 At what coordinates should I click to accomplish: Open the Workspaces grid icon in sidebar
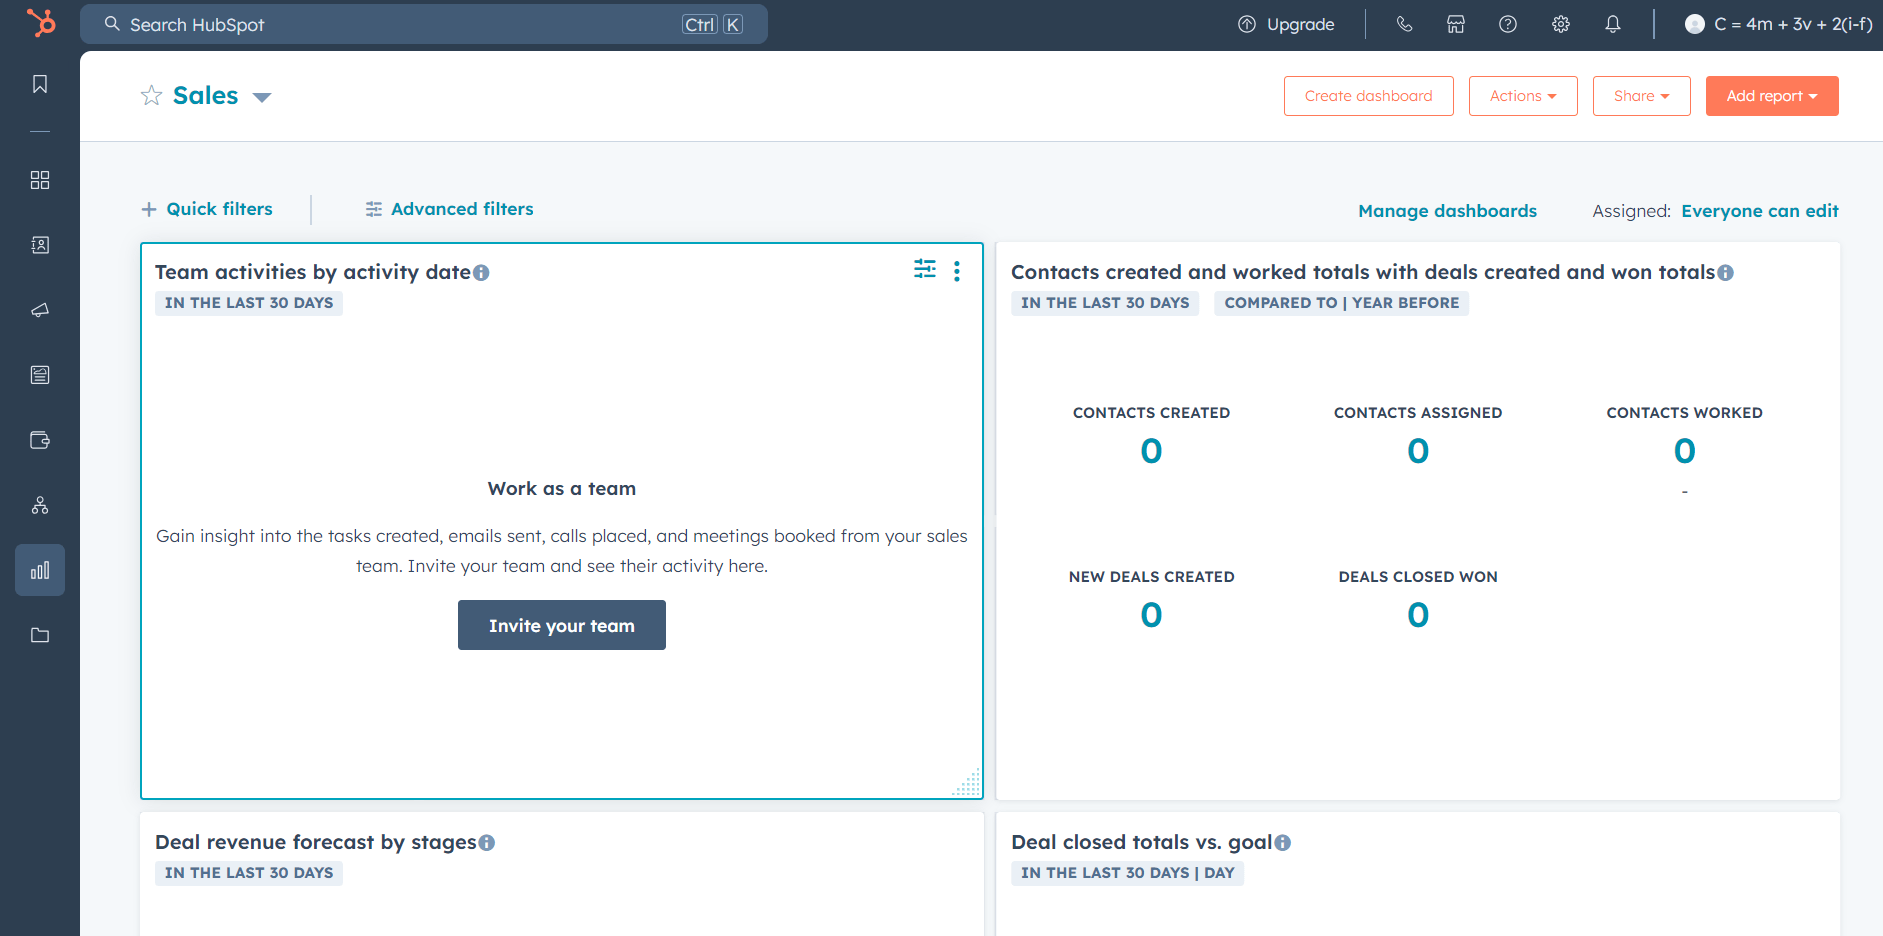[40, 180]
